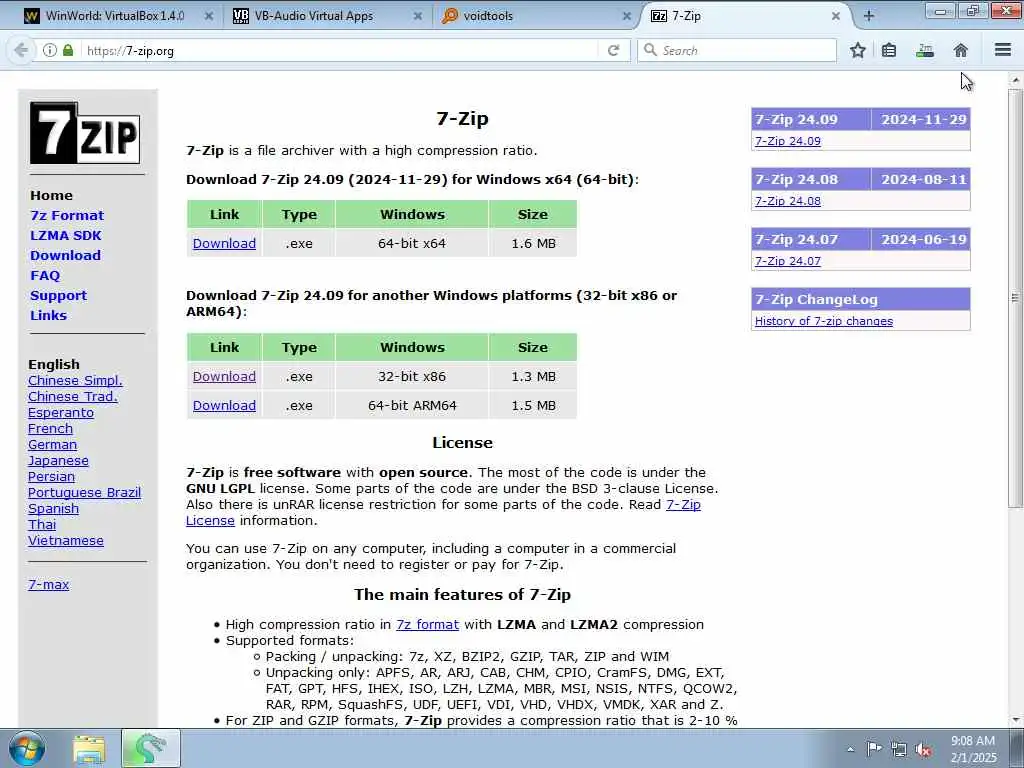Switch language to Portuguese Brazil
Image resolution: width=1024 pixels, height=768 pixels.
pos(84,492)
